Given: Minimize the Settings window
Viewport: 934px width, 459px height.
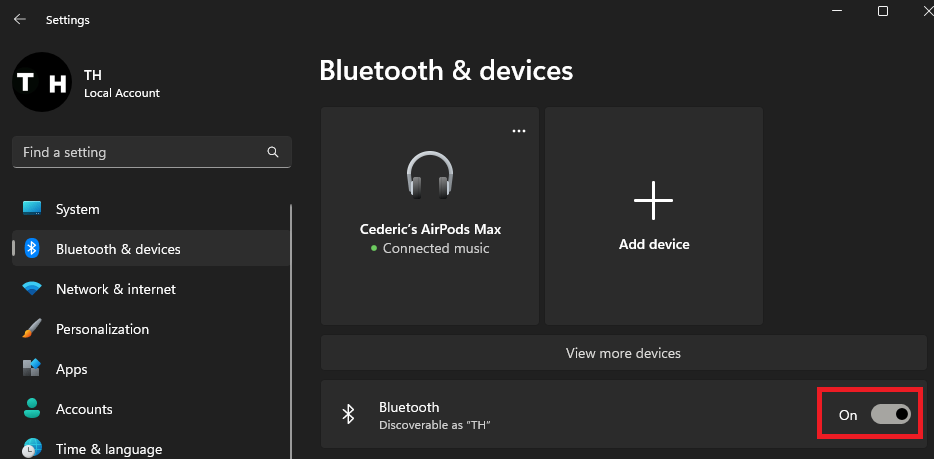Looking at the screenshot, I should pos(837,11).
